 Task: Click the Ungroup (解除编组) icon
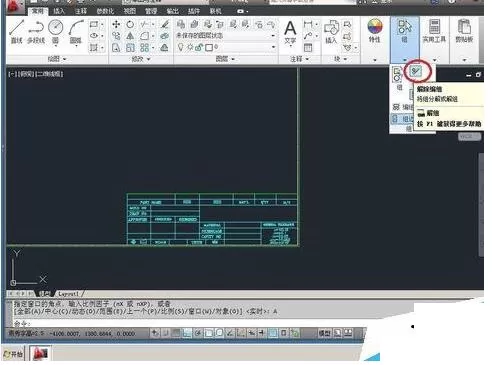click(416, 71)
